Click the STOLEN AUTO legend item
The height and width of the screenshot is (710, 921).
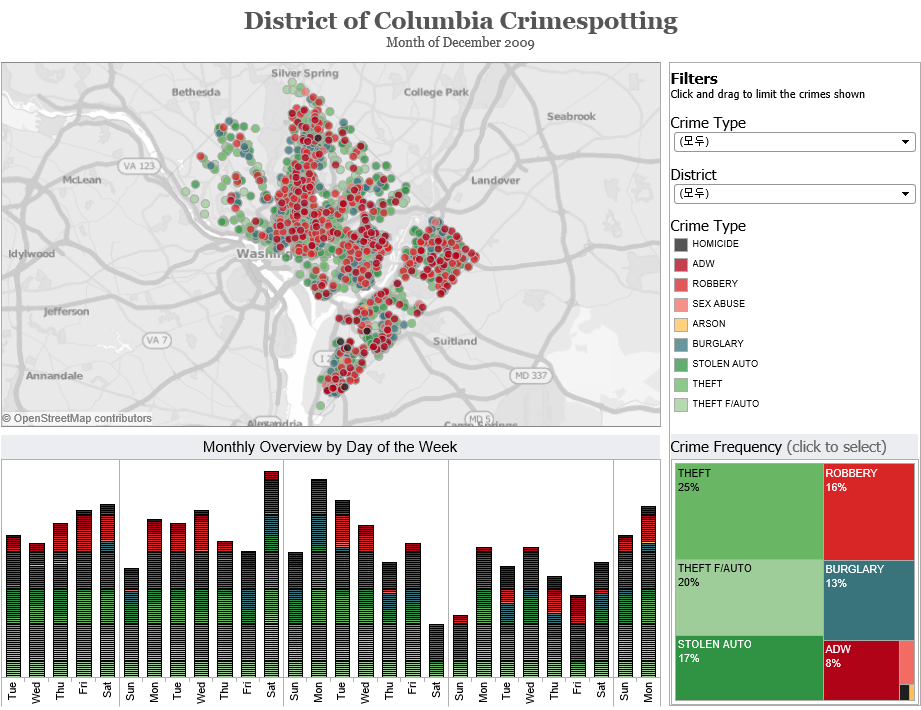(723, 364)
